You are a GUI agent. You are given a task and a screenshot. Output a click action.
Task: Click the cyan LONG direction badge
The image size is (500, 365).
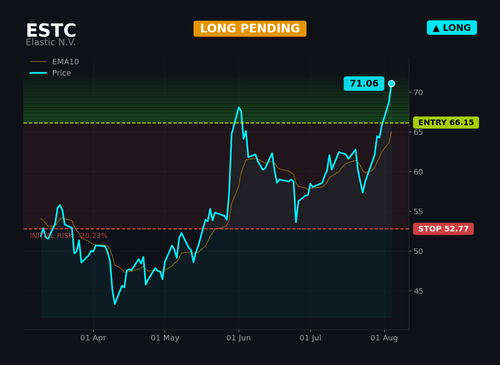(x=452, y=28)
